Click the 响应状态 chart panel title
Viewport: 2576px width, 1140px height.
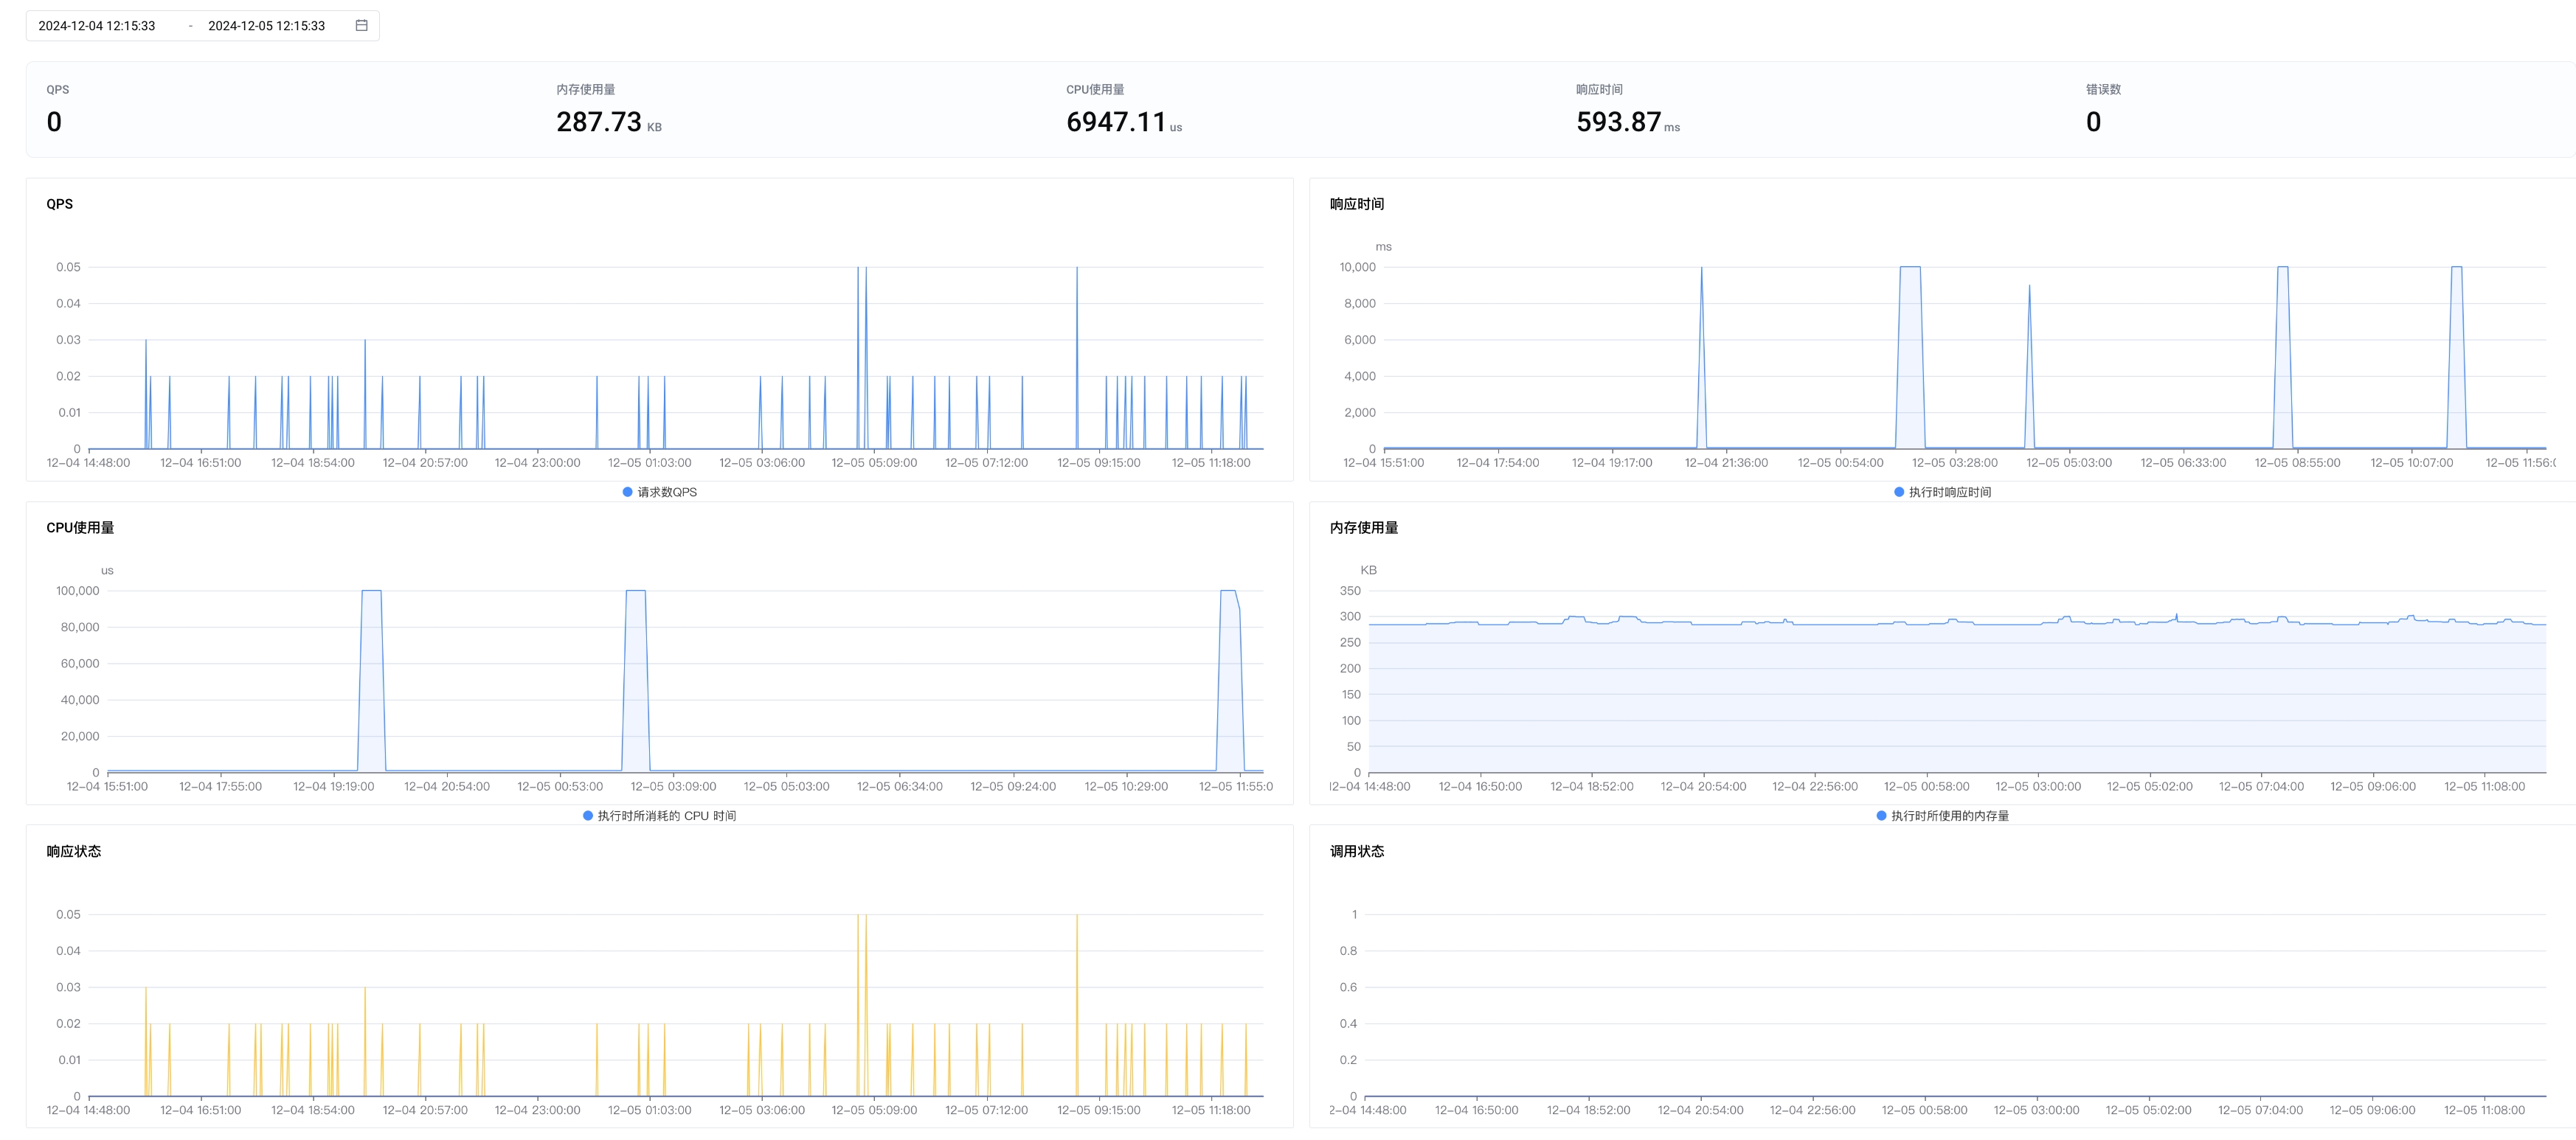pos(73,852)
